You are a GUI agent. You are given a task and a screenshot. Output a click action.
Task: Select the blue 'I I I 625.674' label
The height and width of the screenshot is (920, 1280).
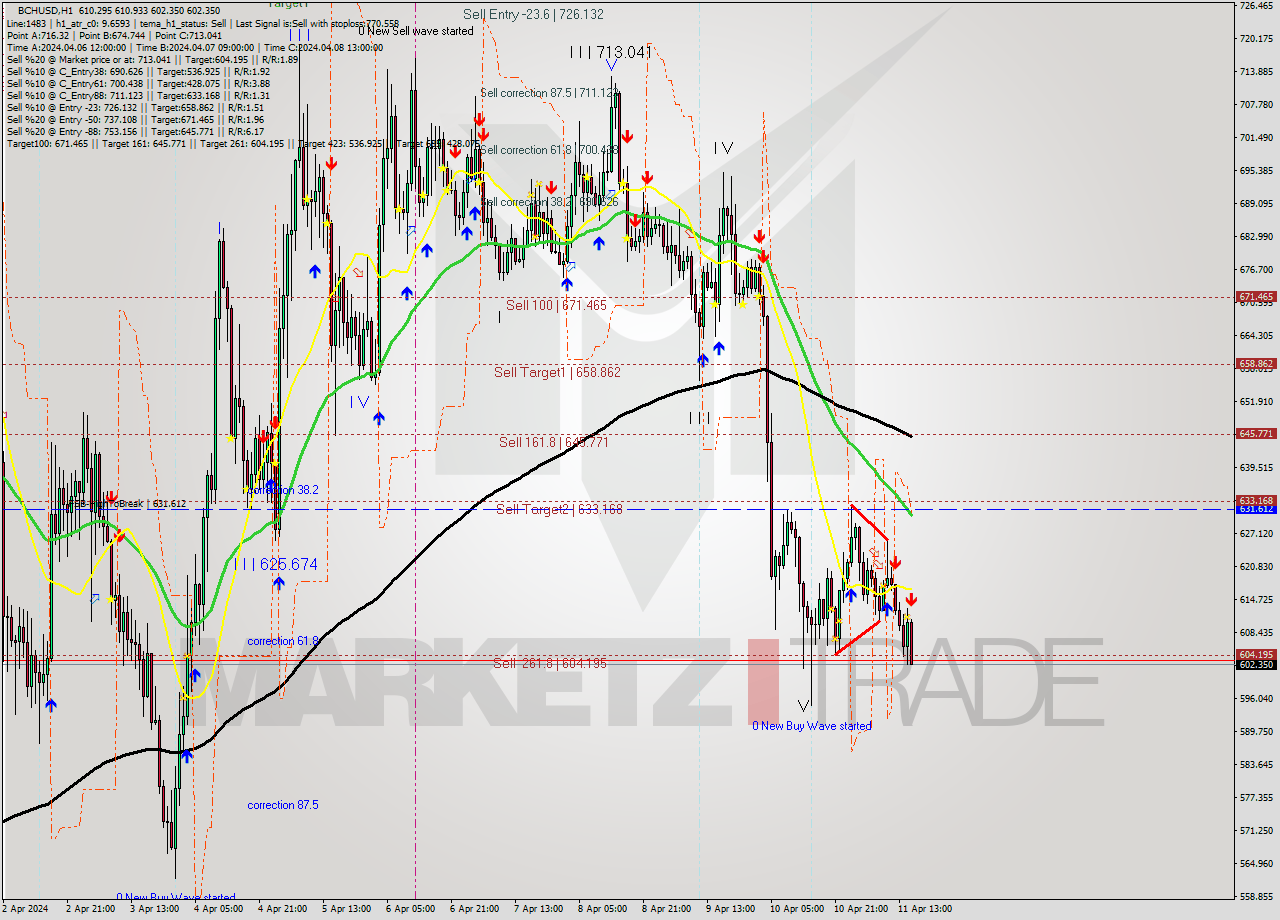point(276,565)
